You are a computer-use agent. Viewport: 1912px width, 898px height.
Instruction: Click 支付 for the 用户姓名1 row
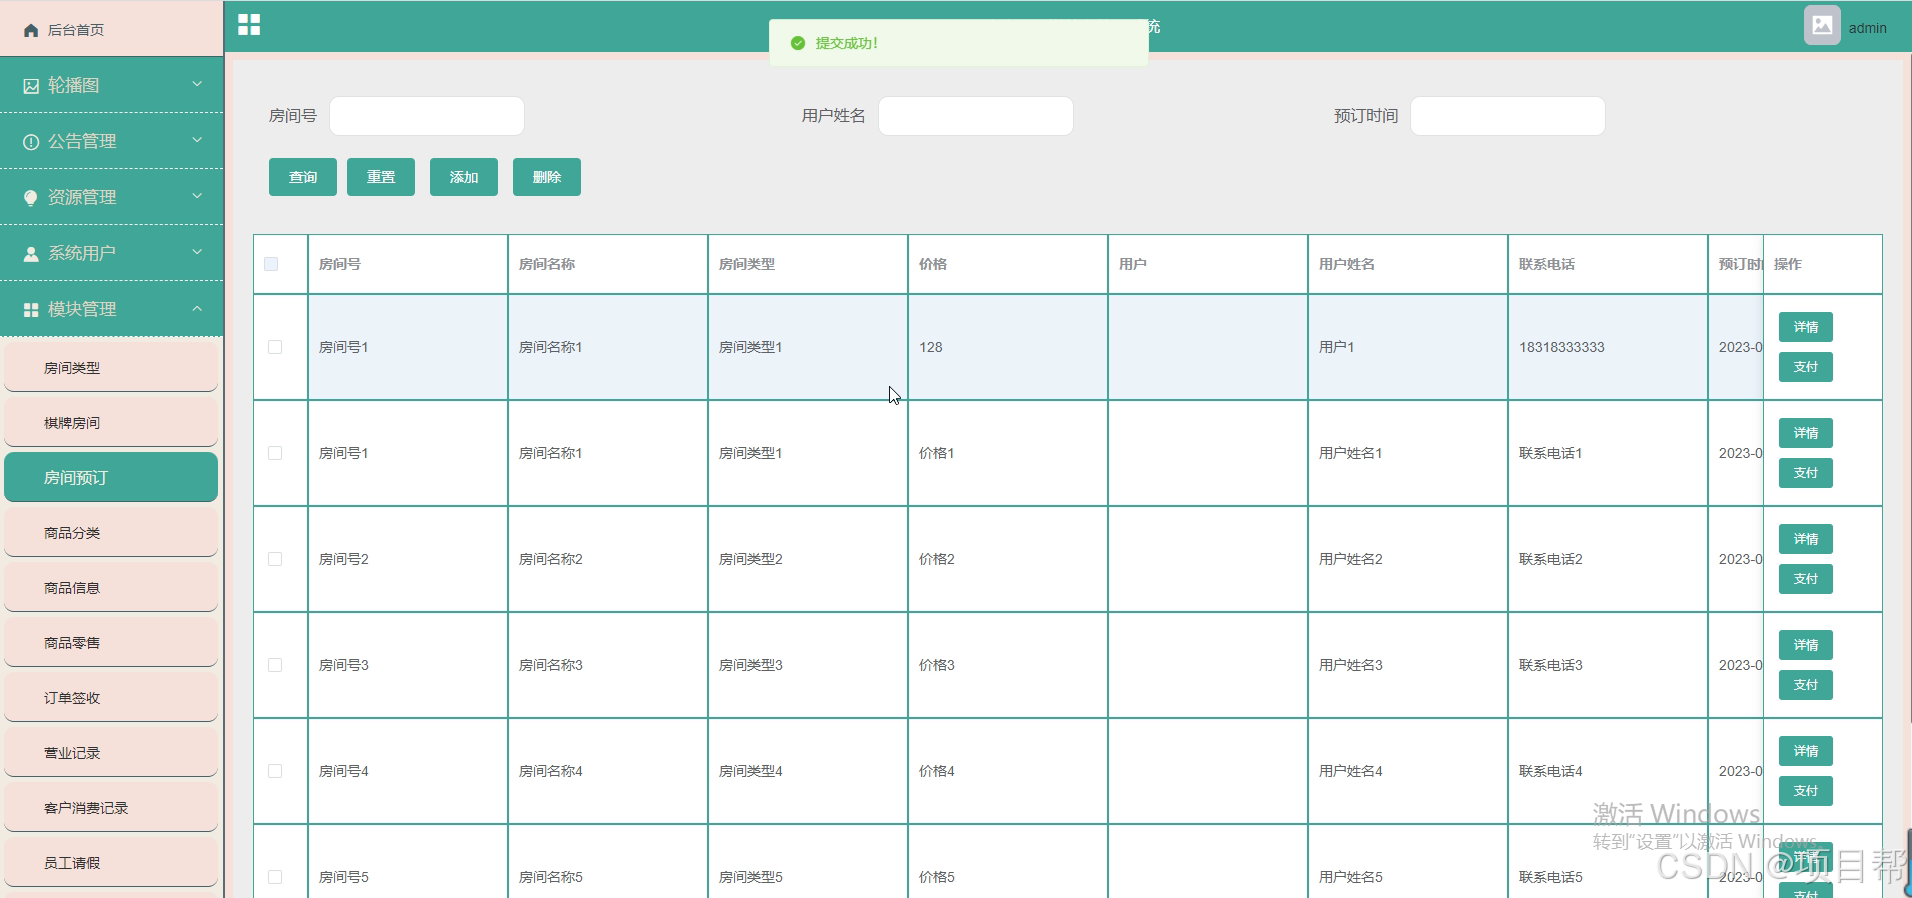click(x=1806, y=473)
